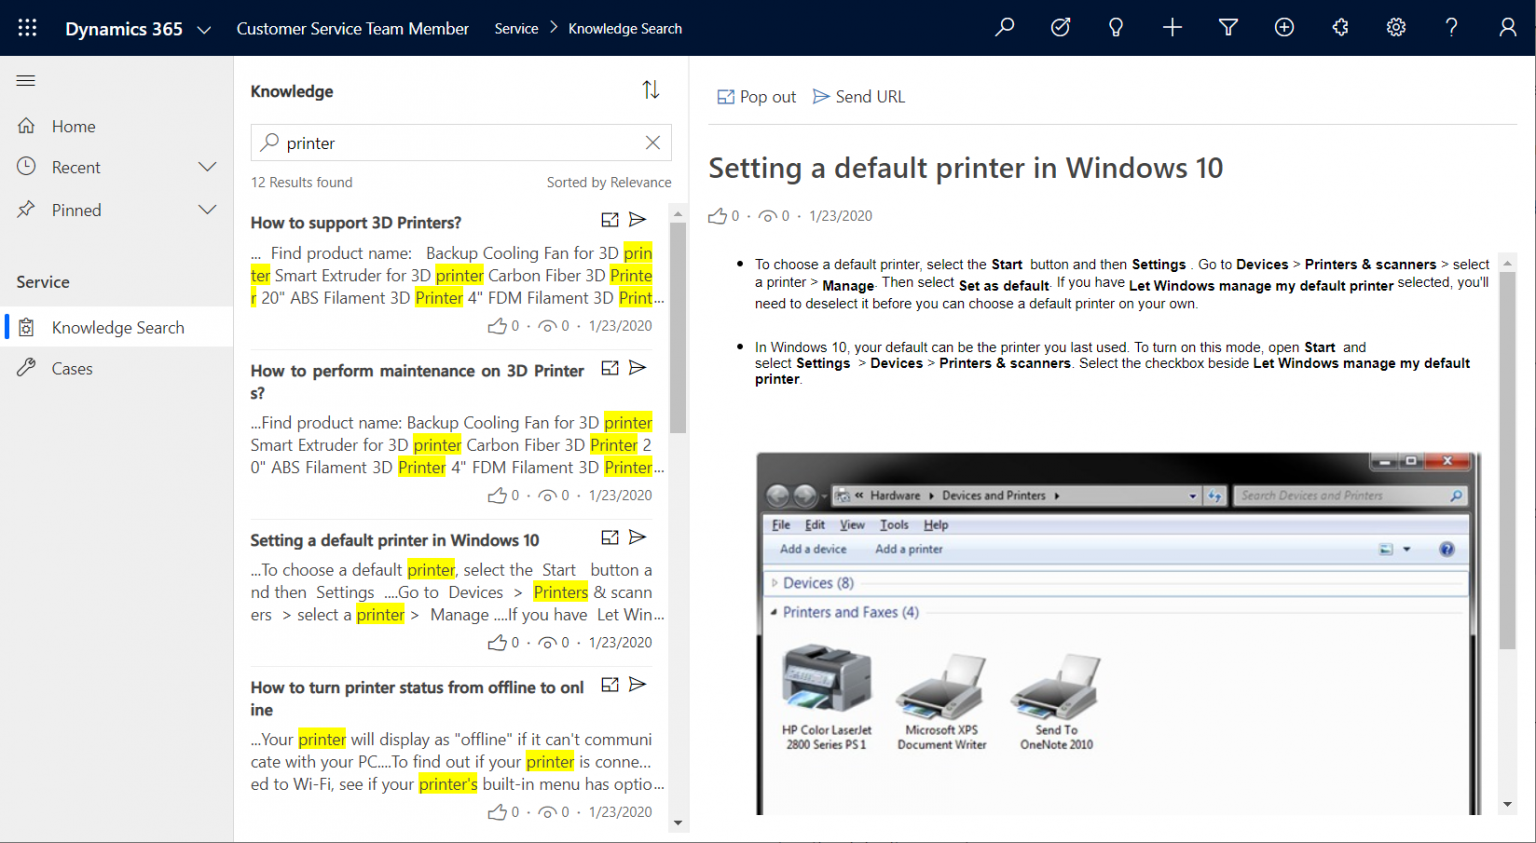Open the Settings gear icon

[x=1396, y=28]
